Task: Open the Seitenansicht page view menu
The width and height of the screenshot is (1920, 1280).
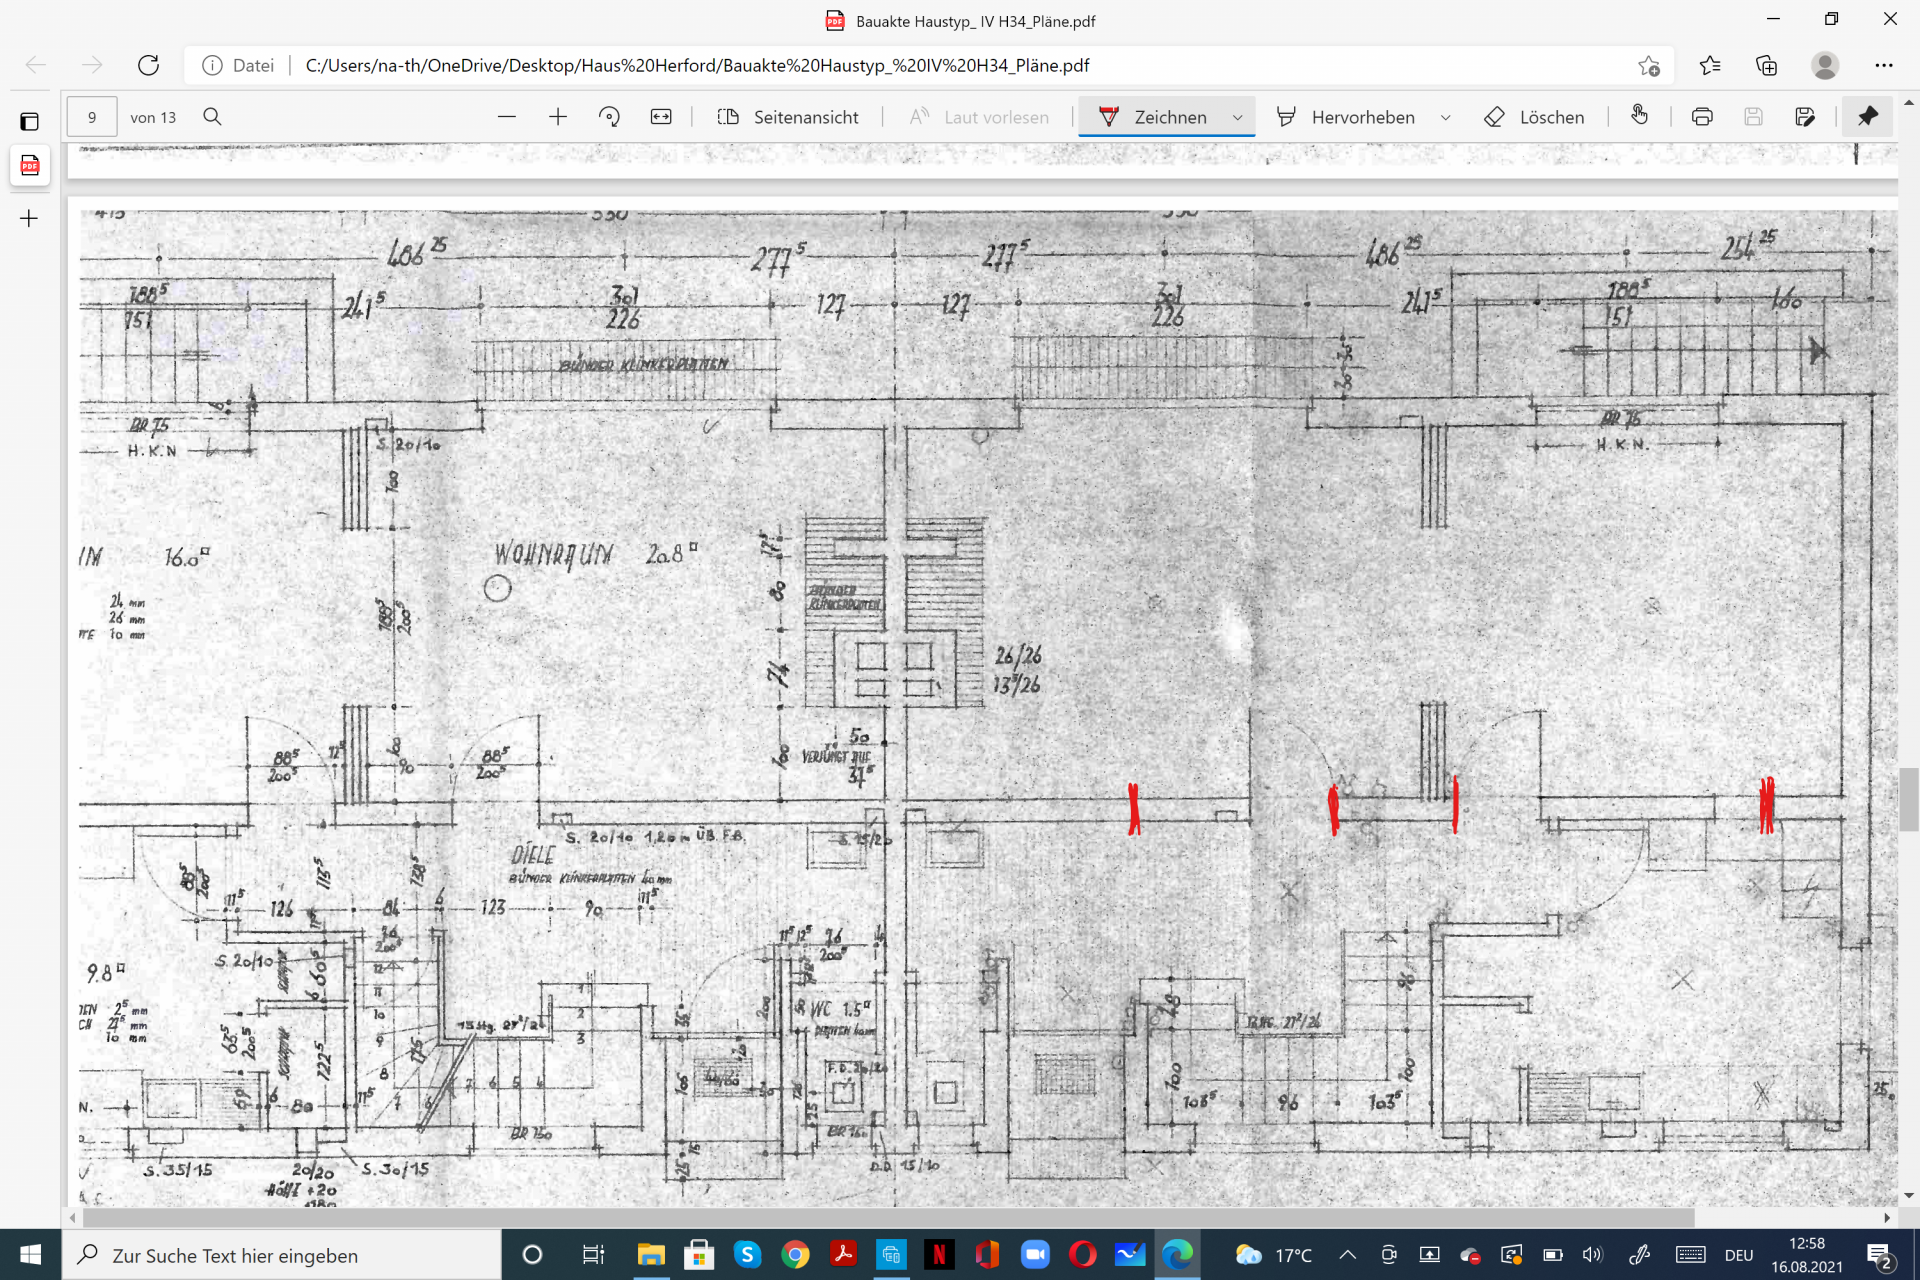Action: (x=788, y=117)
